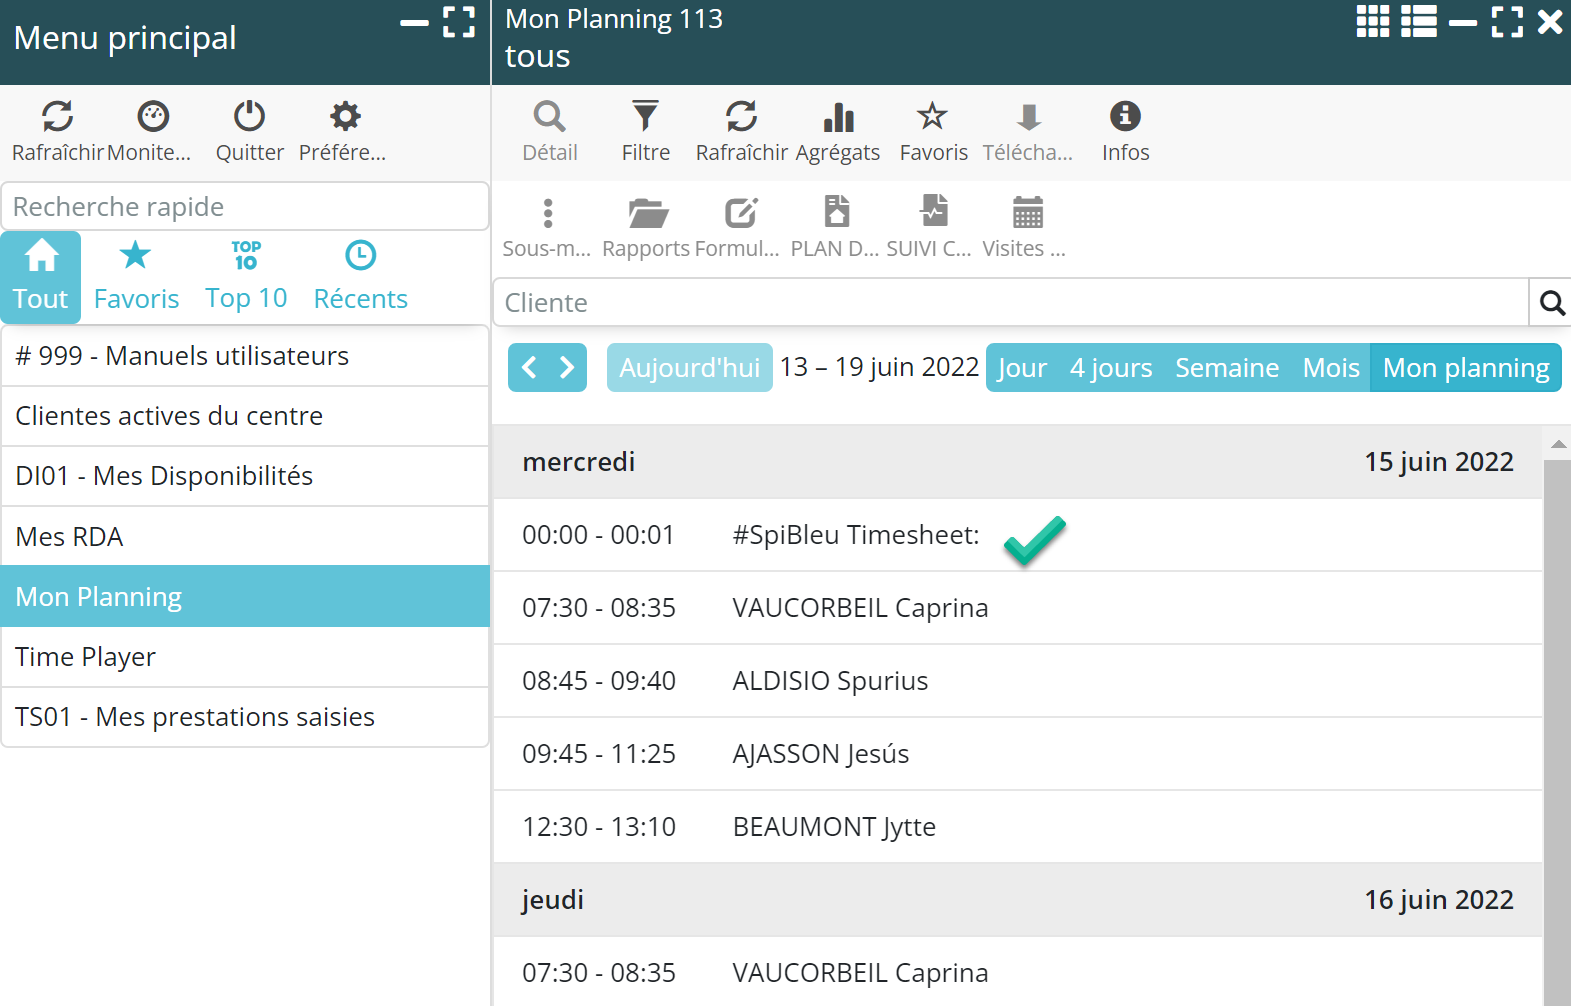The height and width of the screenshot is (1006, 1571).
Task: Click the Aujourd'hui button
Action: pos(689,368)
